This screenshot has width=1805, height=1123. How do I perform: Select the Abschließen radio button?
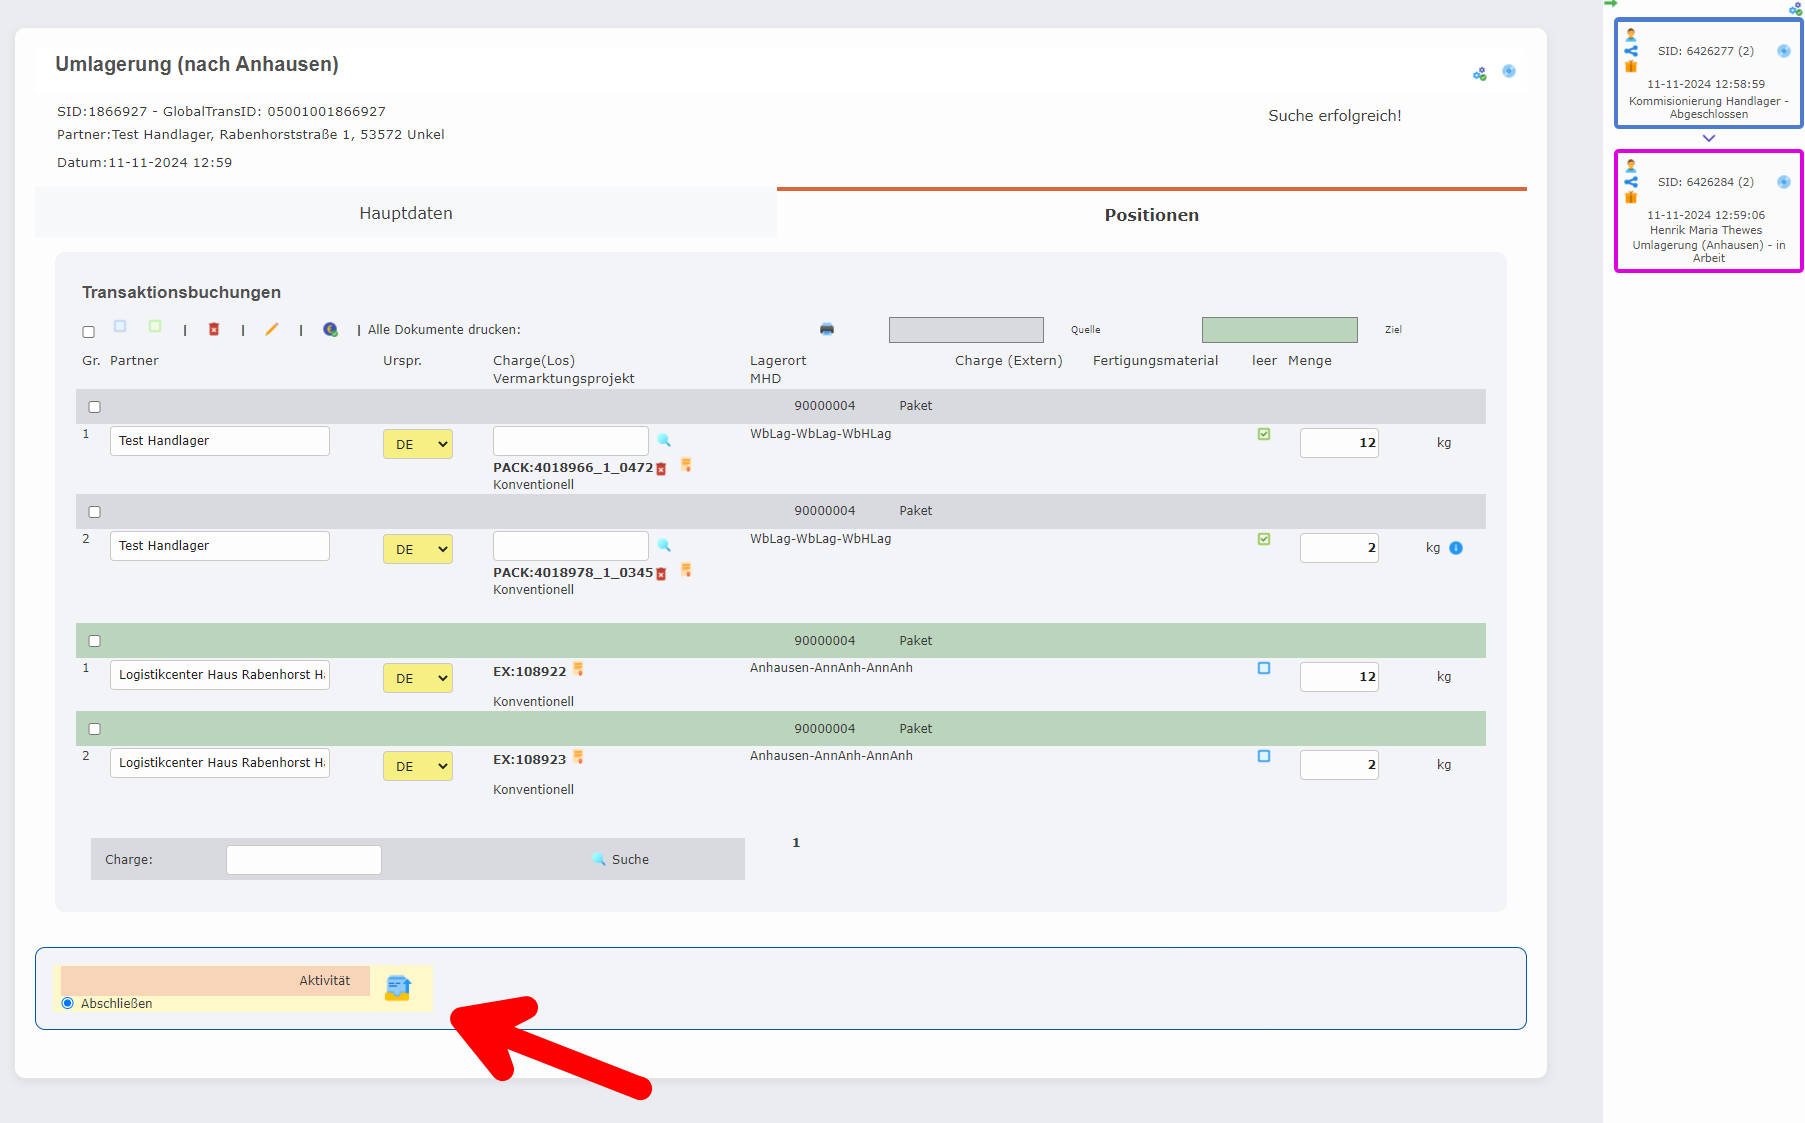(x=68, y=1003)
